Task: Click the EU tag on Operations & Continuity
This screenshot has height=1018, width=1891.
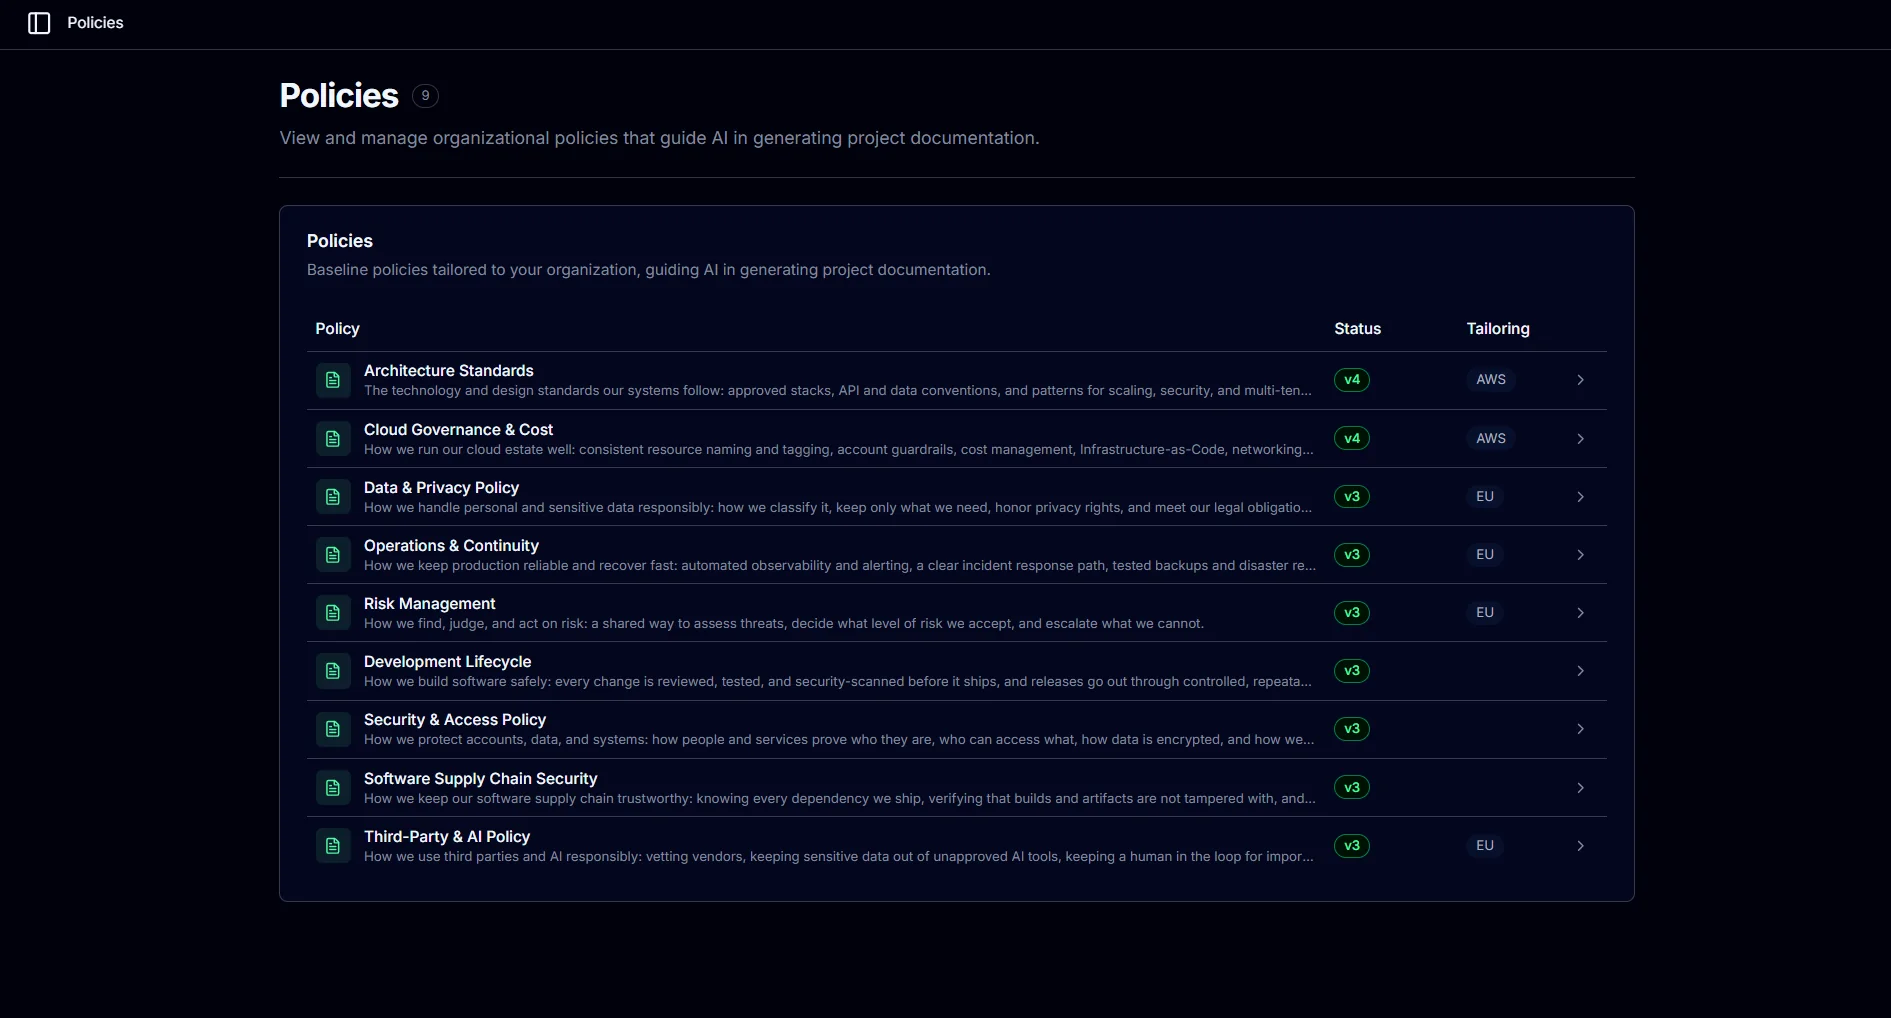Action: (1485, 555)
